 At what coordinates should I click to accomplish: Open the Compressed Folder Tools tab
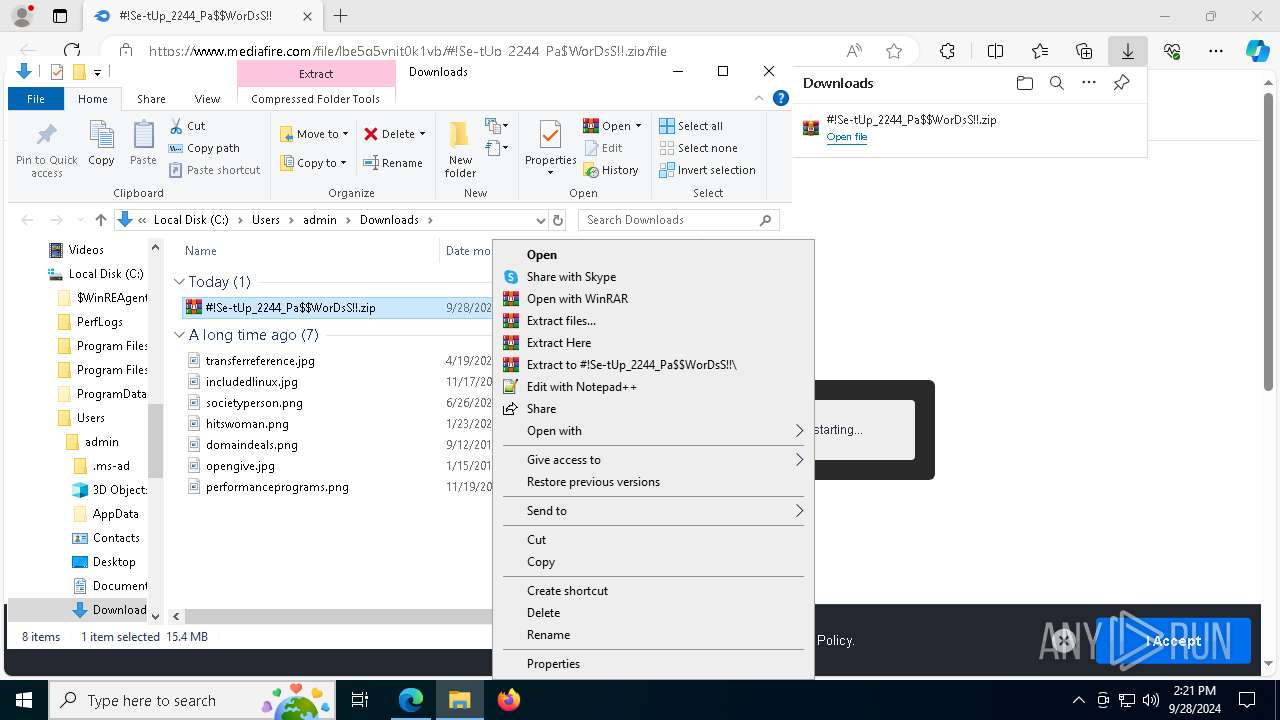pos(316,99)
